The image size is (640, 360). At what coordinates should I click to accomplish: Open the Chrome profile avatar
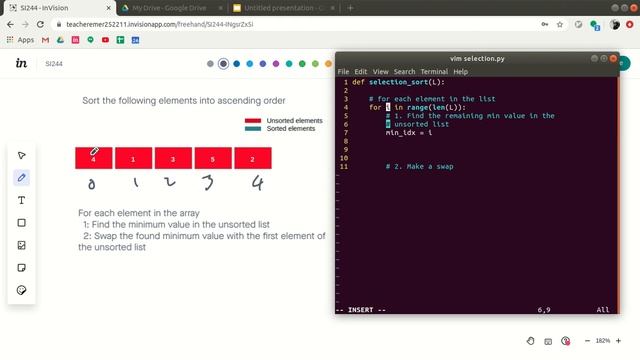(x=615, y=24)
